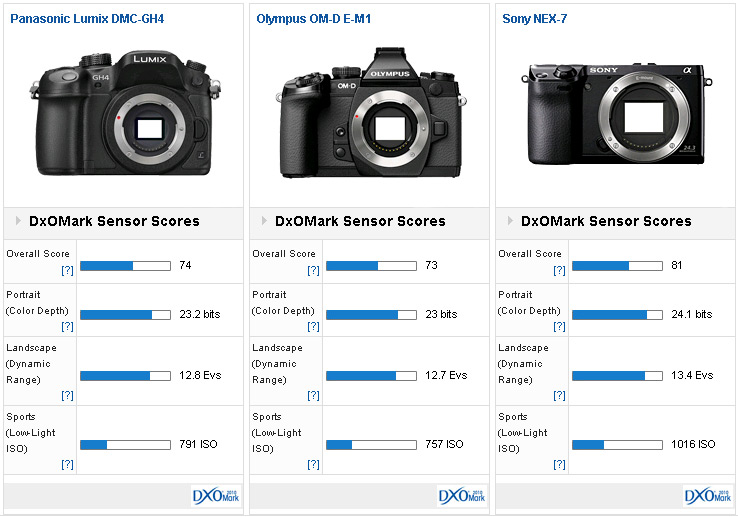Screen dimensions: 738x517
Task: Open the Panasonic Lumix DMC-GH4 link
Action: [87, 19]
